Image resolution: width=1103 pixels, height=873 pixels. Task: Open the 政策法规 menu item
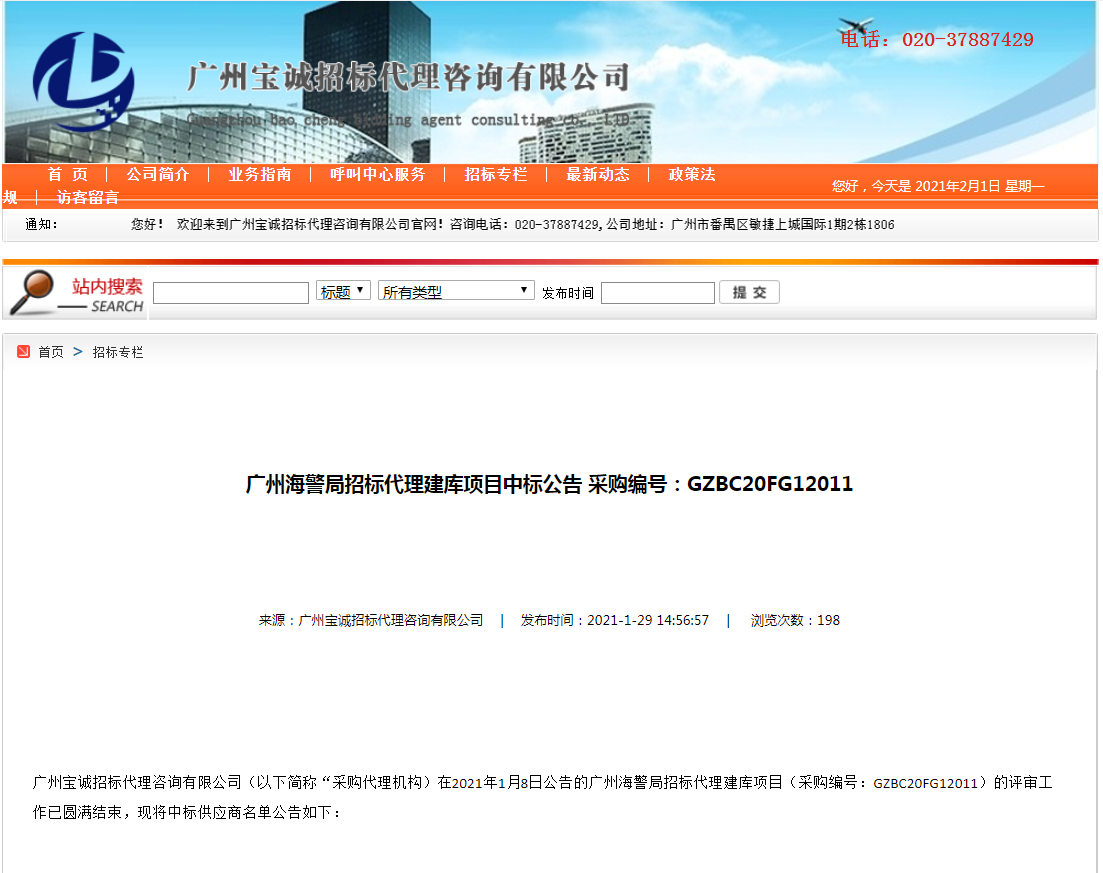coord(691,175)
